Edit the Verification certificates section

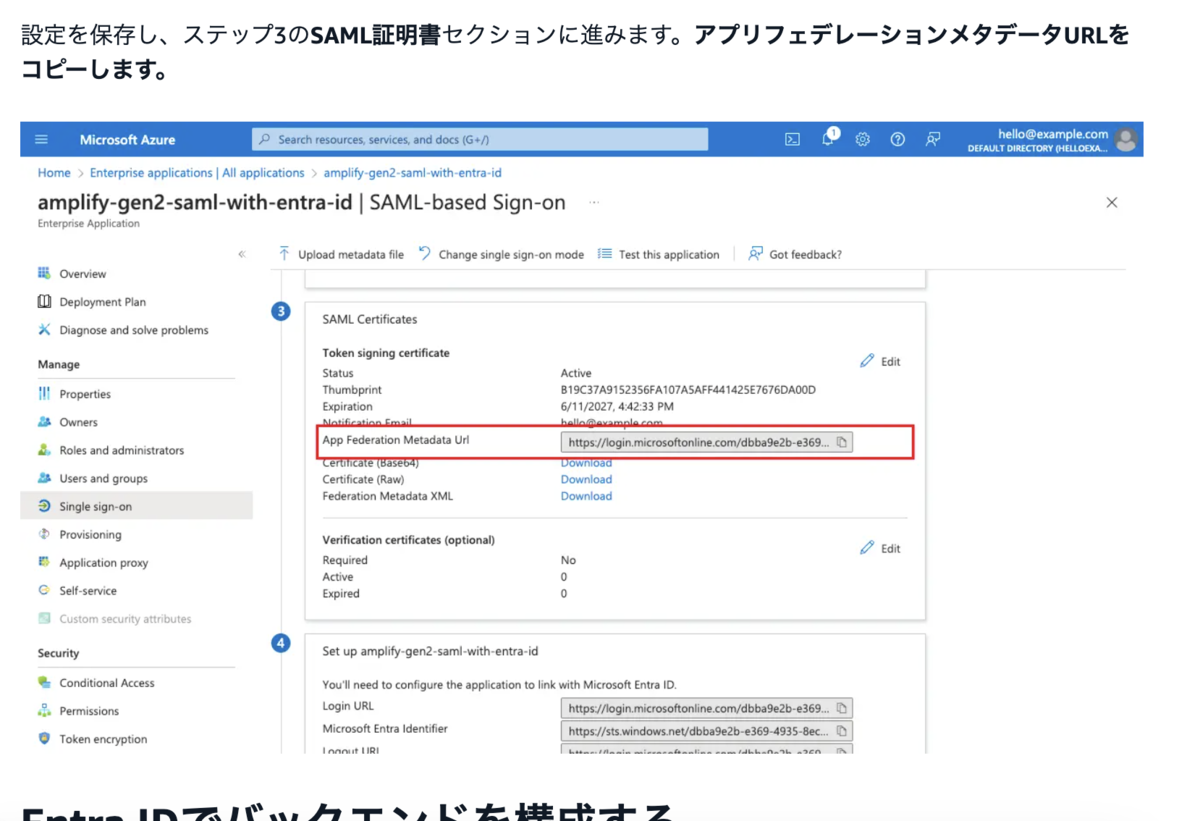click(x=880, y=548)
